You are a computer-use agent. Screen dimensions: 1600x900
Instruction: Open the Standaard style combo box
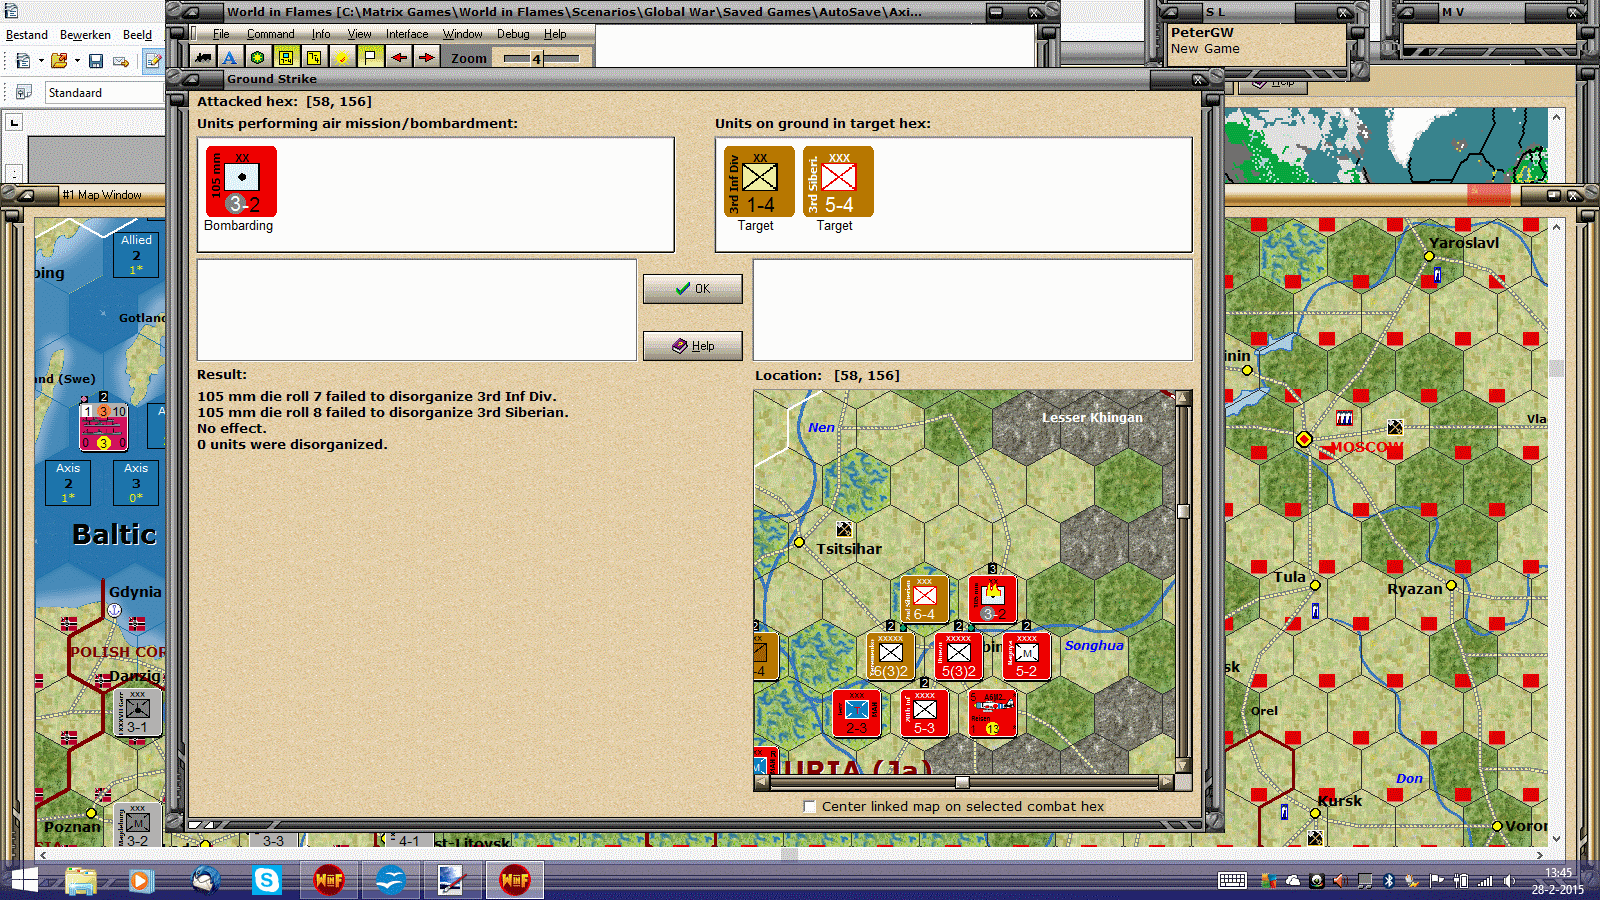click(x=105, y=92)
